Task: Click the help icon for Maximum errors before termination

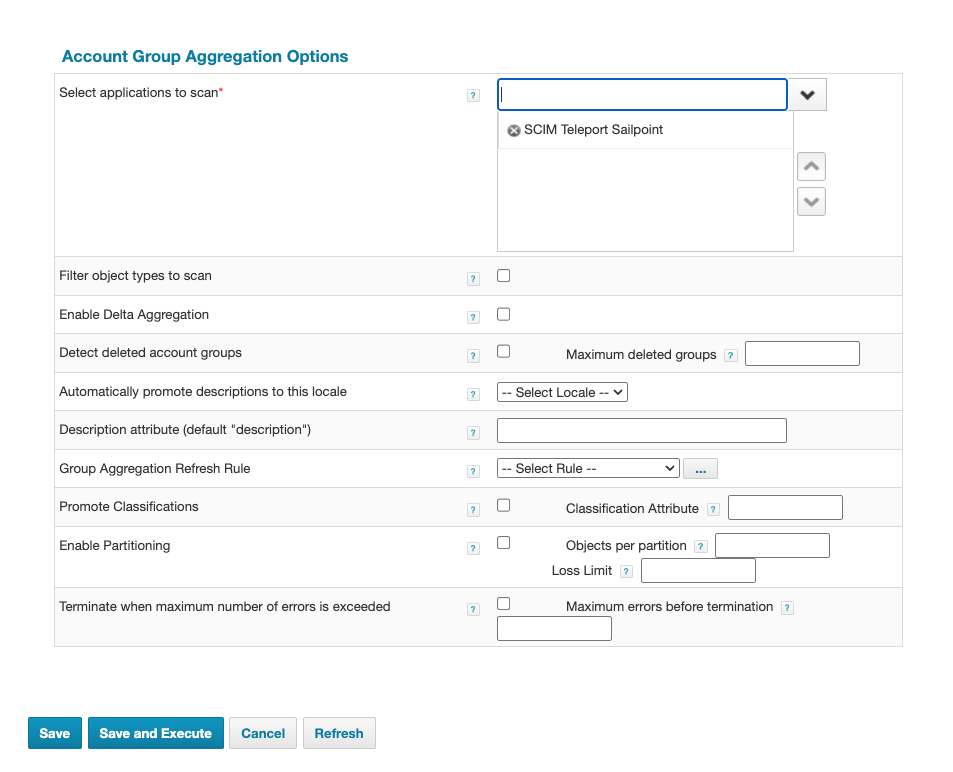Action: click(x=786, y=607)
